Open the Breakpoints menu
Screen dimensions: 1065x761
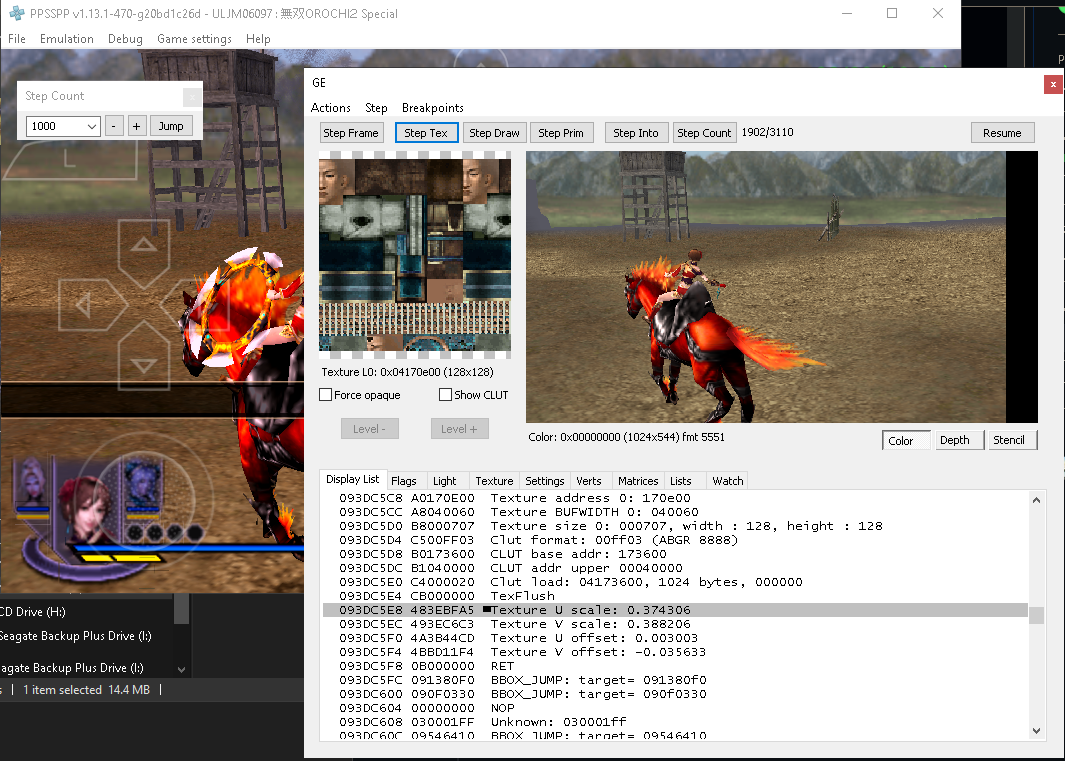click(x=432, y=107)
